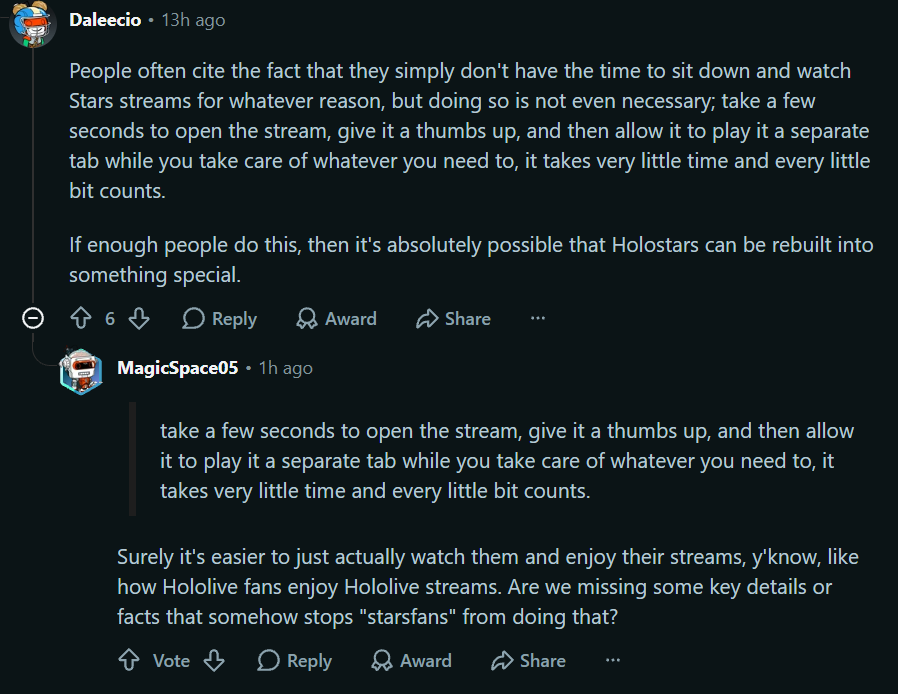The image size is (898, 694).
Task: Reply to Daleecio's comment
Action: point(219,318)
